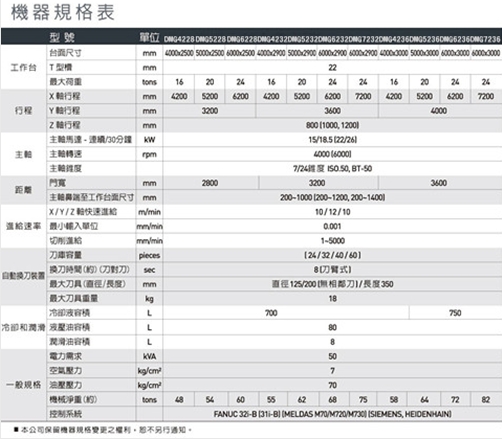Click model column header DMG4228

pyautogui.click(x=179, y=39)
